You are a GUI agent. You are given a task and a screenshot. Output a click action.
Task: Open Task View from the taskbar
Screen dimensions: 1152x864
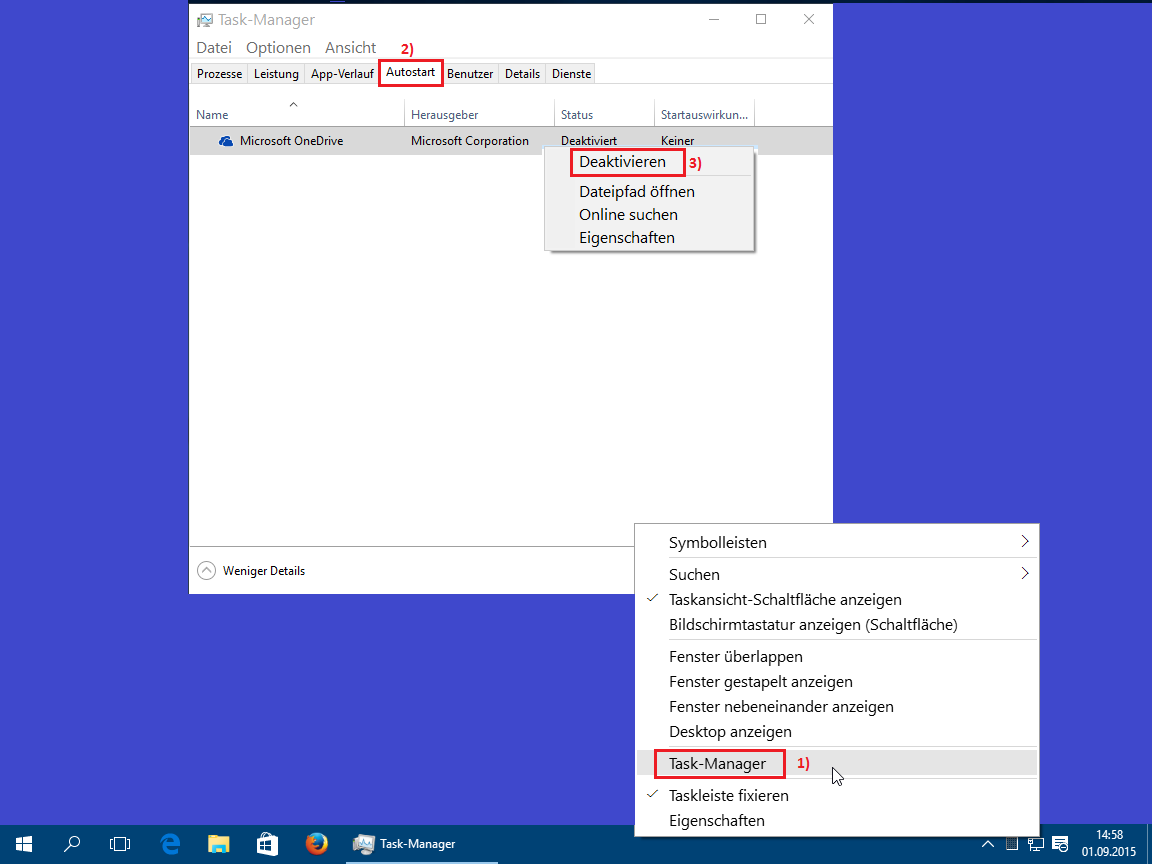click(120, 843)
